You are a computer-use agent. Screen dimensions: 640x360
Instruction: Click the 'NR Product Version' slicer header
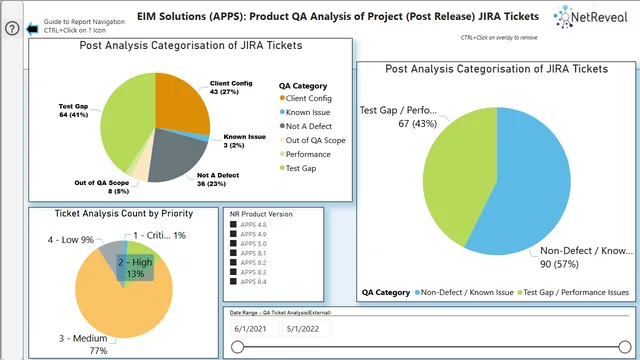261,214
